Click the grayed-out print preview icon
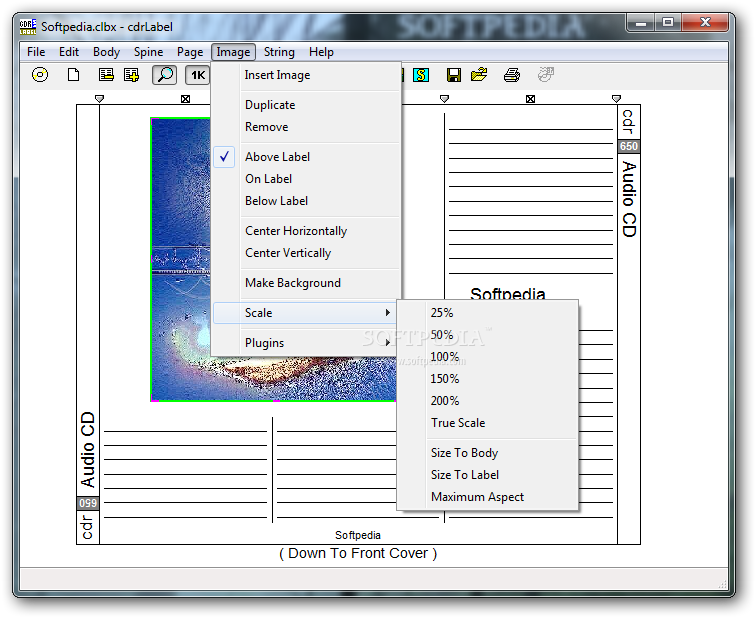 pos(546,74)
